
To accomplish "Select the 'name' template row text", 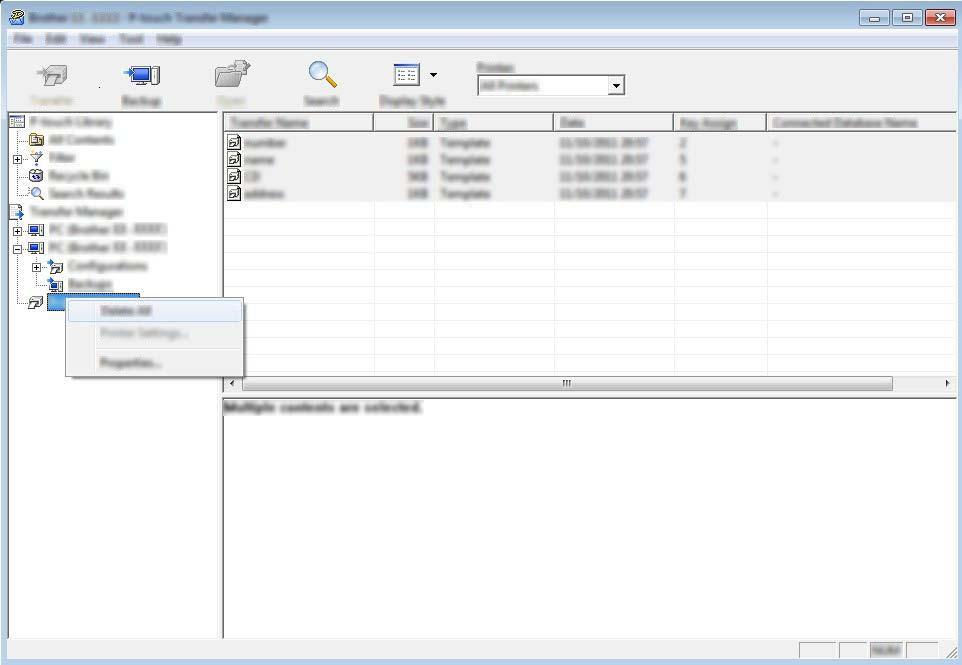I will (x=260, y=160).
